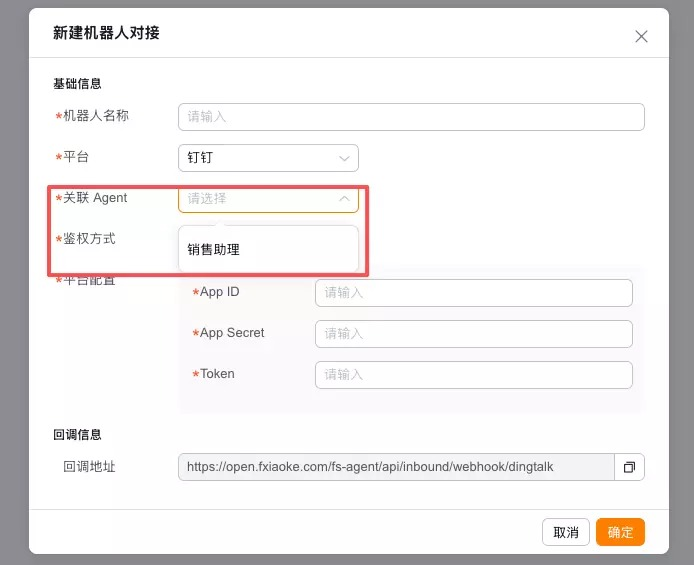Click the 机器人名称 field label
The image size is (694, 565).
pyautogui.click(x=96, y=116)
